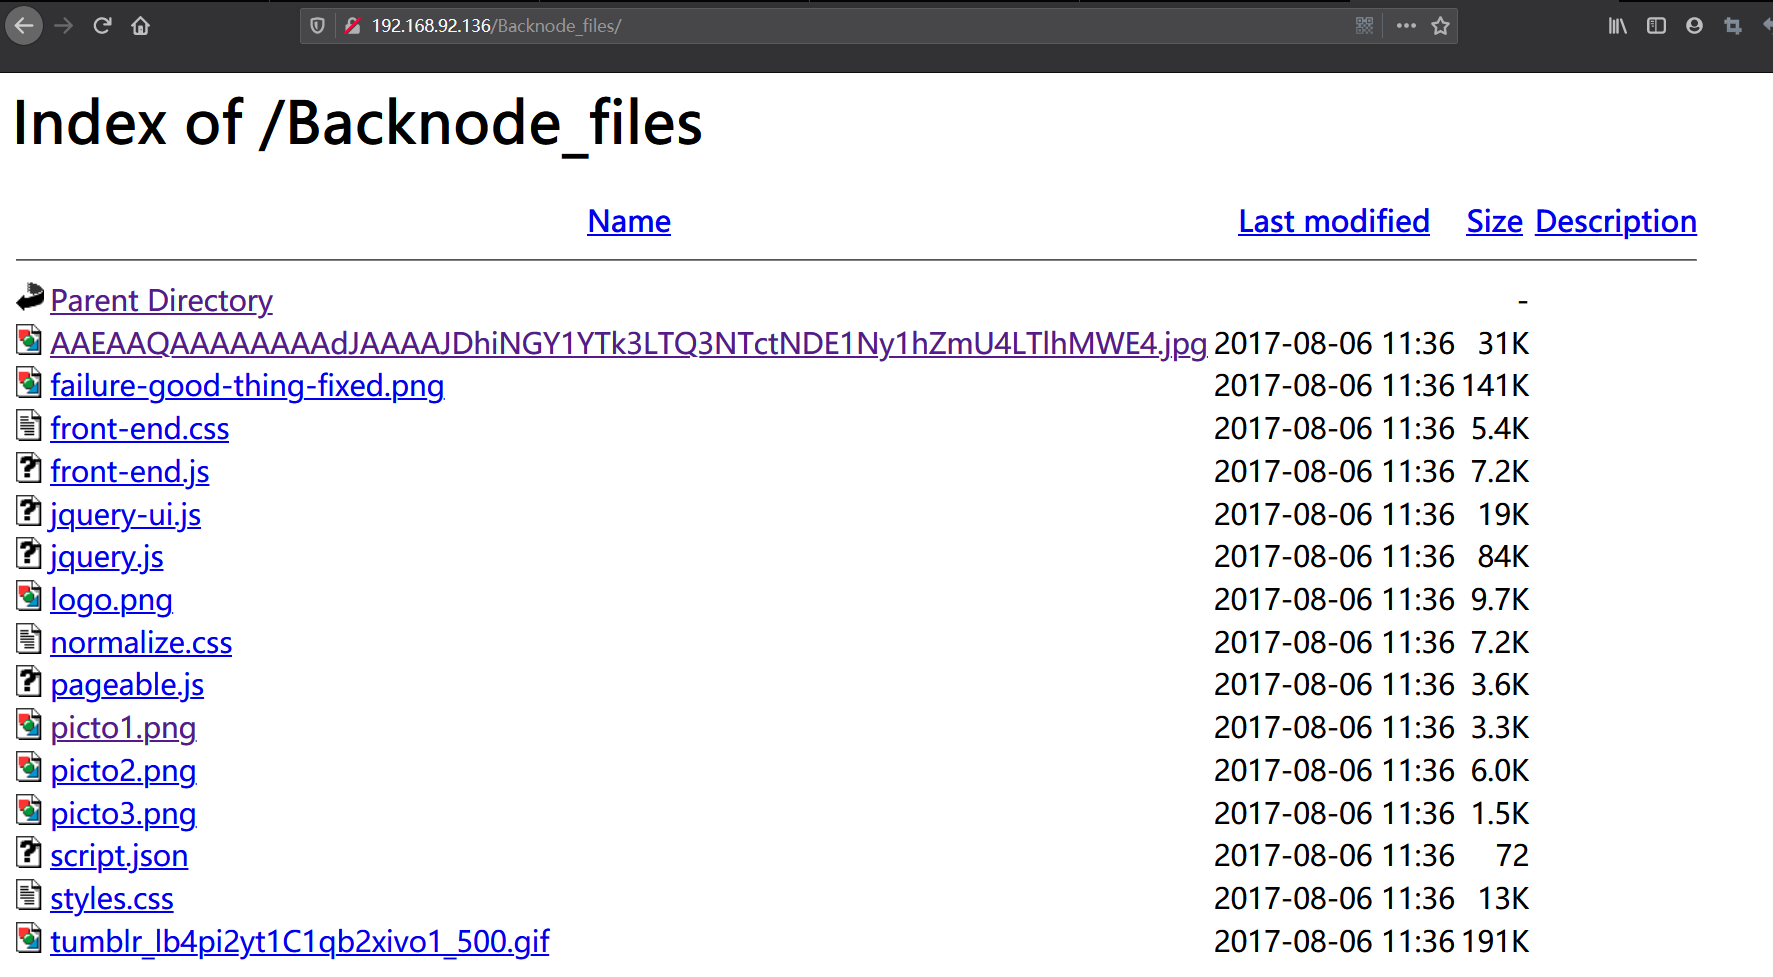
Task: Sort listing by Last modified column
Action: point(1334,221)
